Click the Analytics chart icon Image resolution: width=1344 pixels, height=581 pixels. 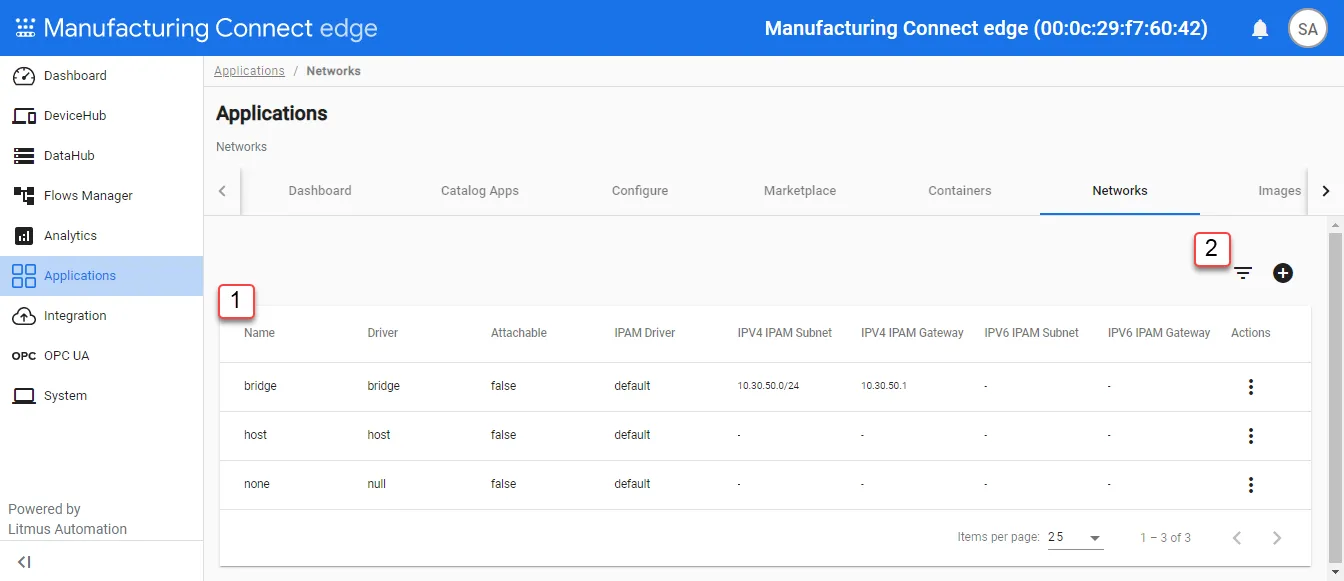(24, 236)
